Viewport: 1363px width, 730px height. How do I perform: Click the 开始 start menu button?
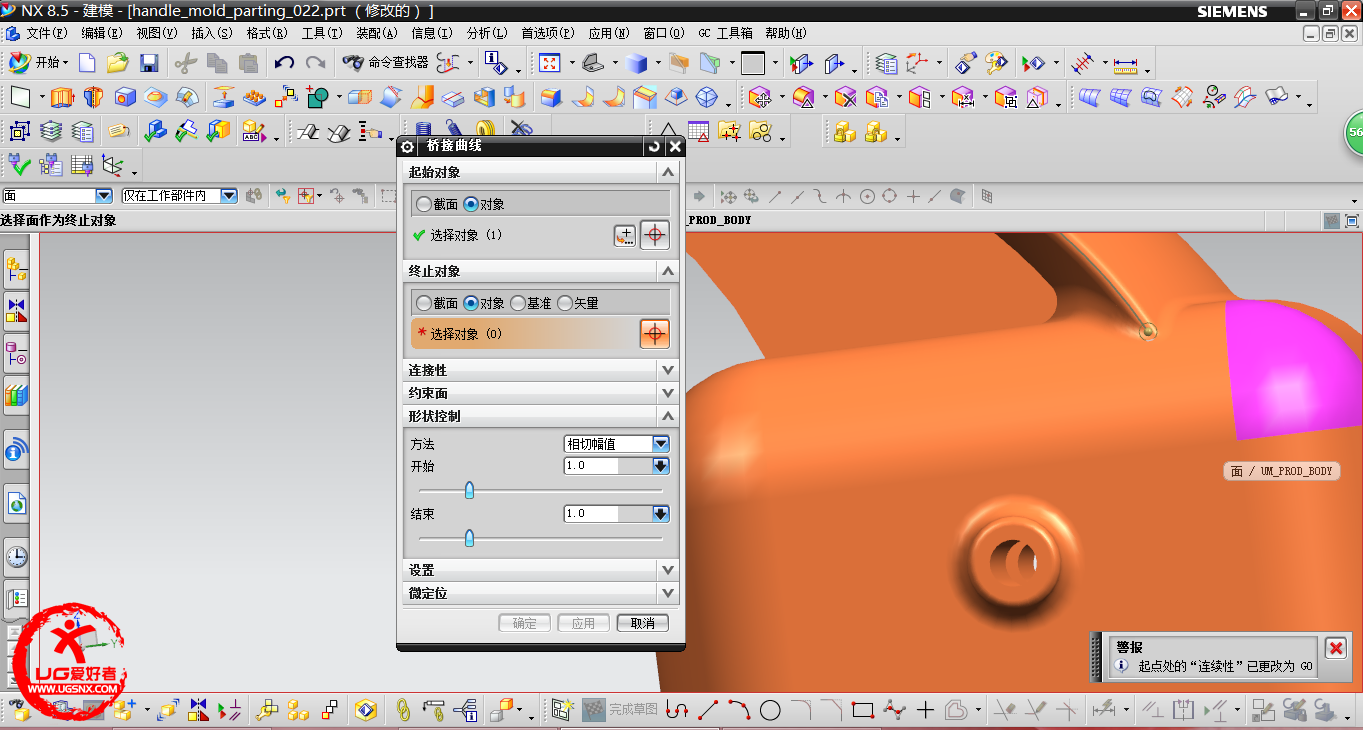pos(38,63)
